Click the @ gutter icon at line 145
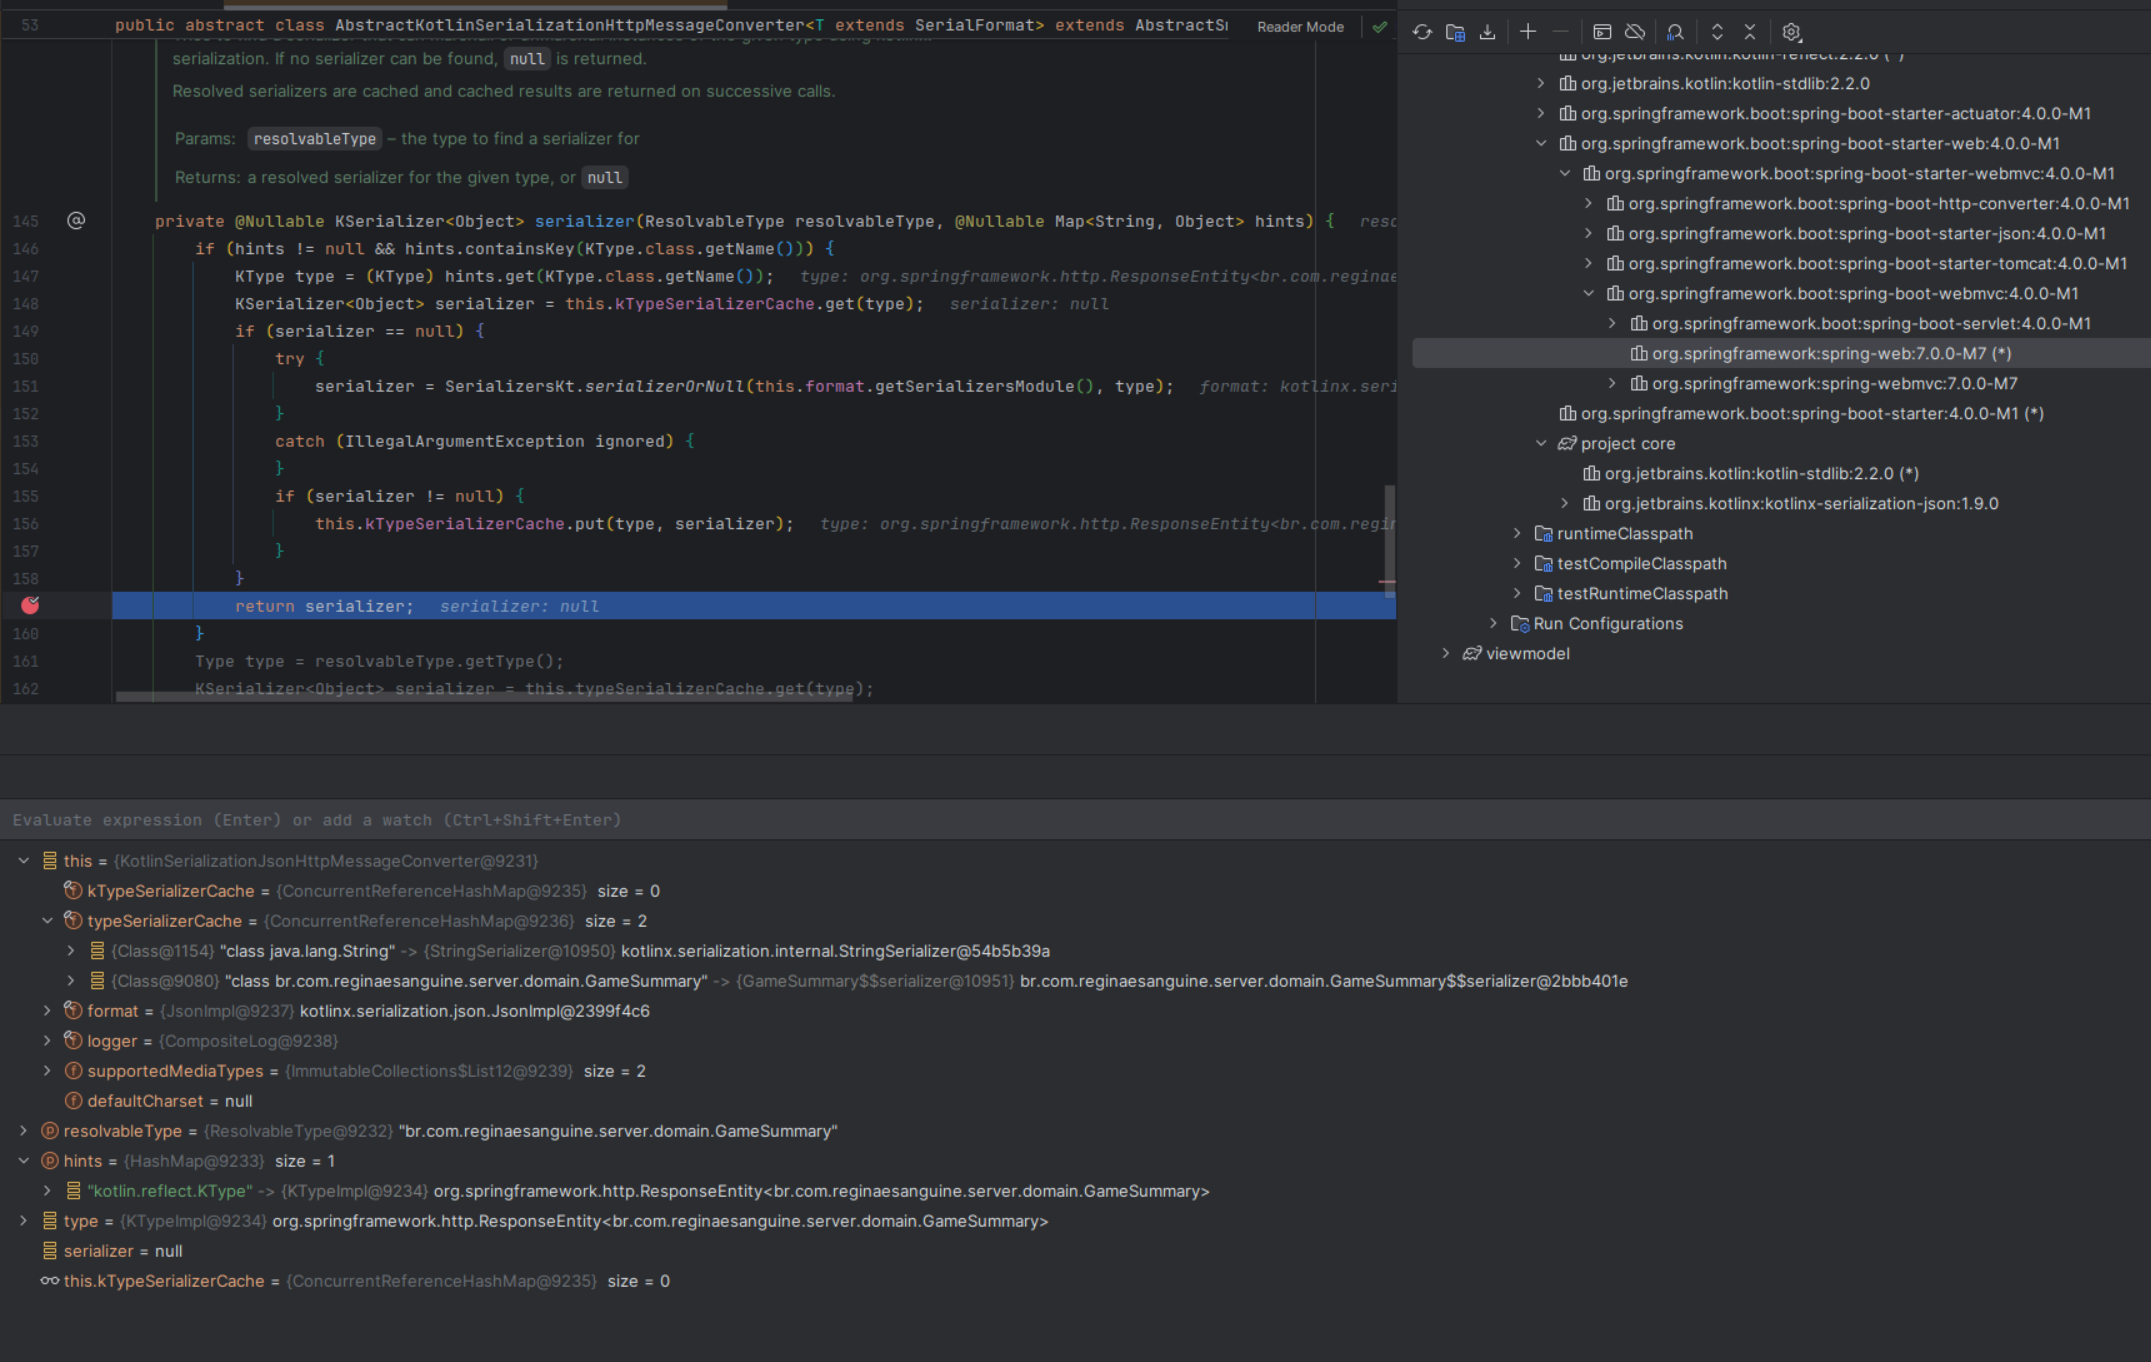Screen dimensions: 2151x1362 click(76, 220)
